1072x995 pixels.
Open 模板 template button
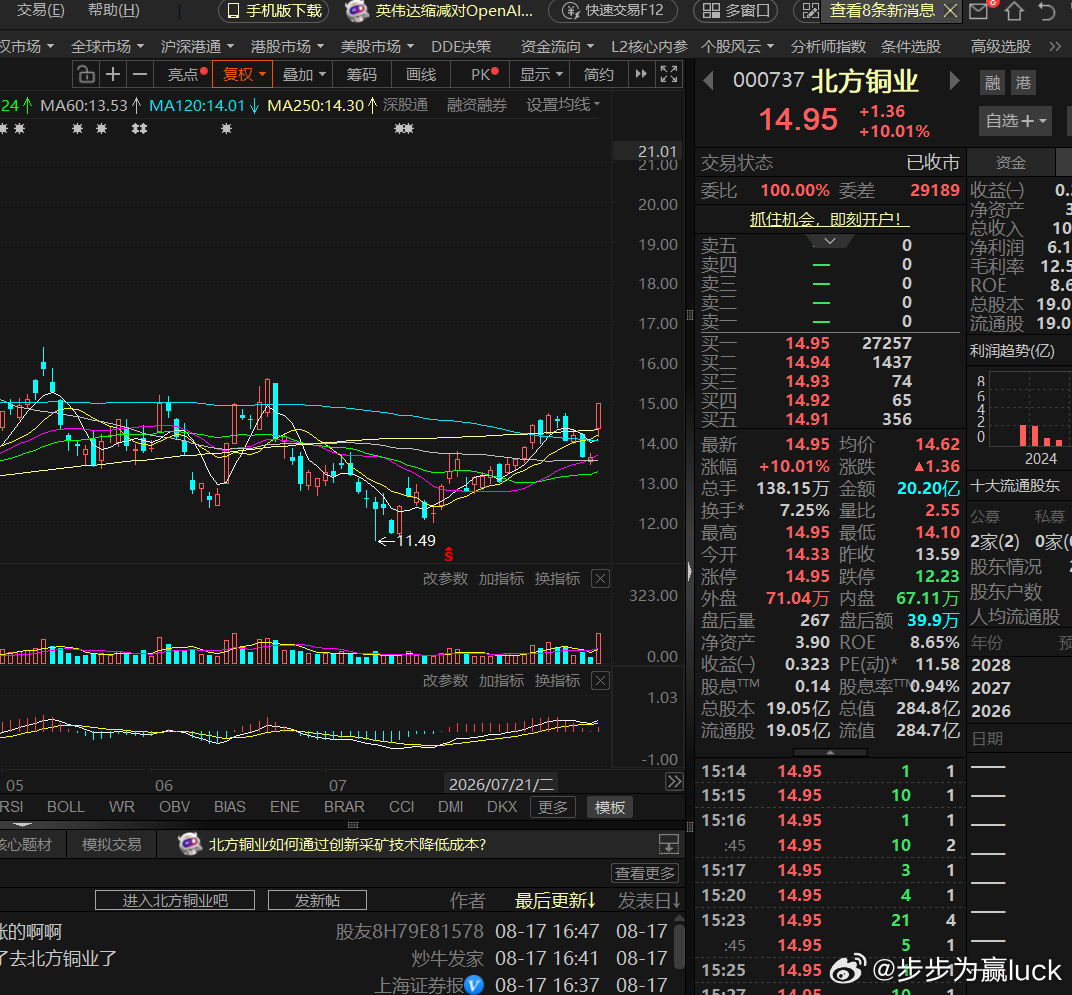(609, 808)
